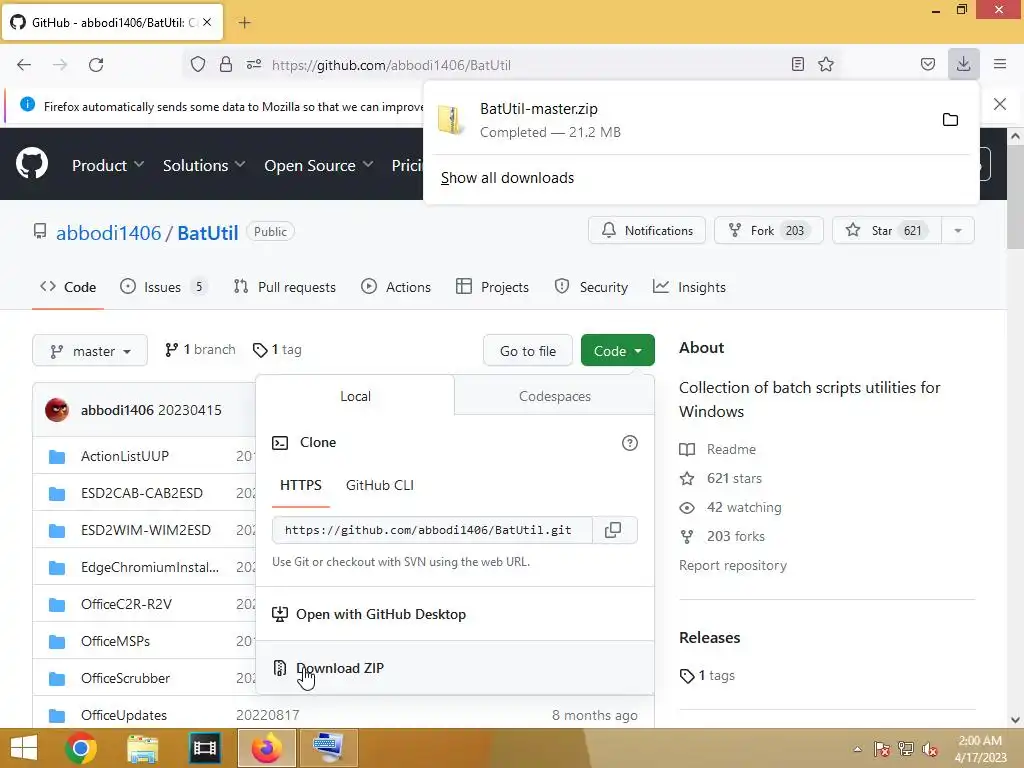
Task: Open a new browser tab
Action: coord(244,22)
